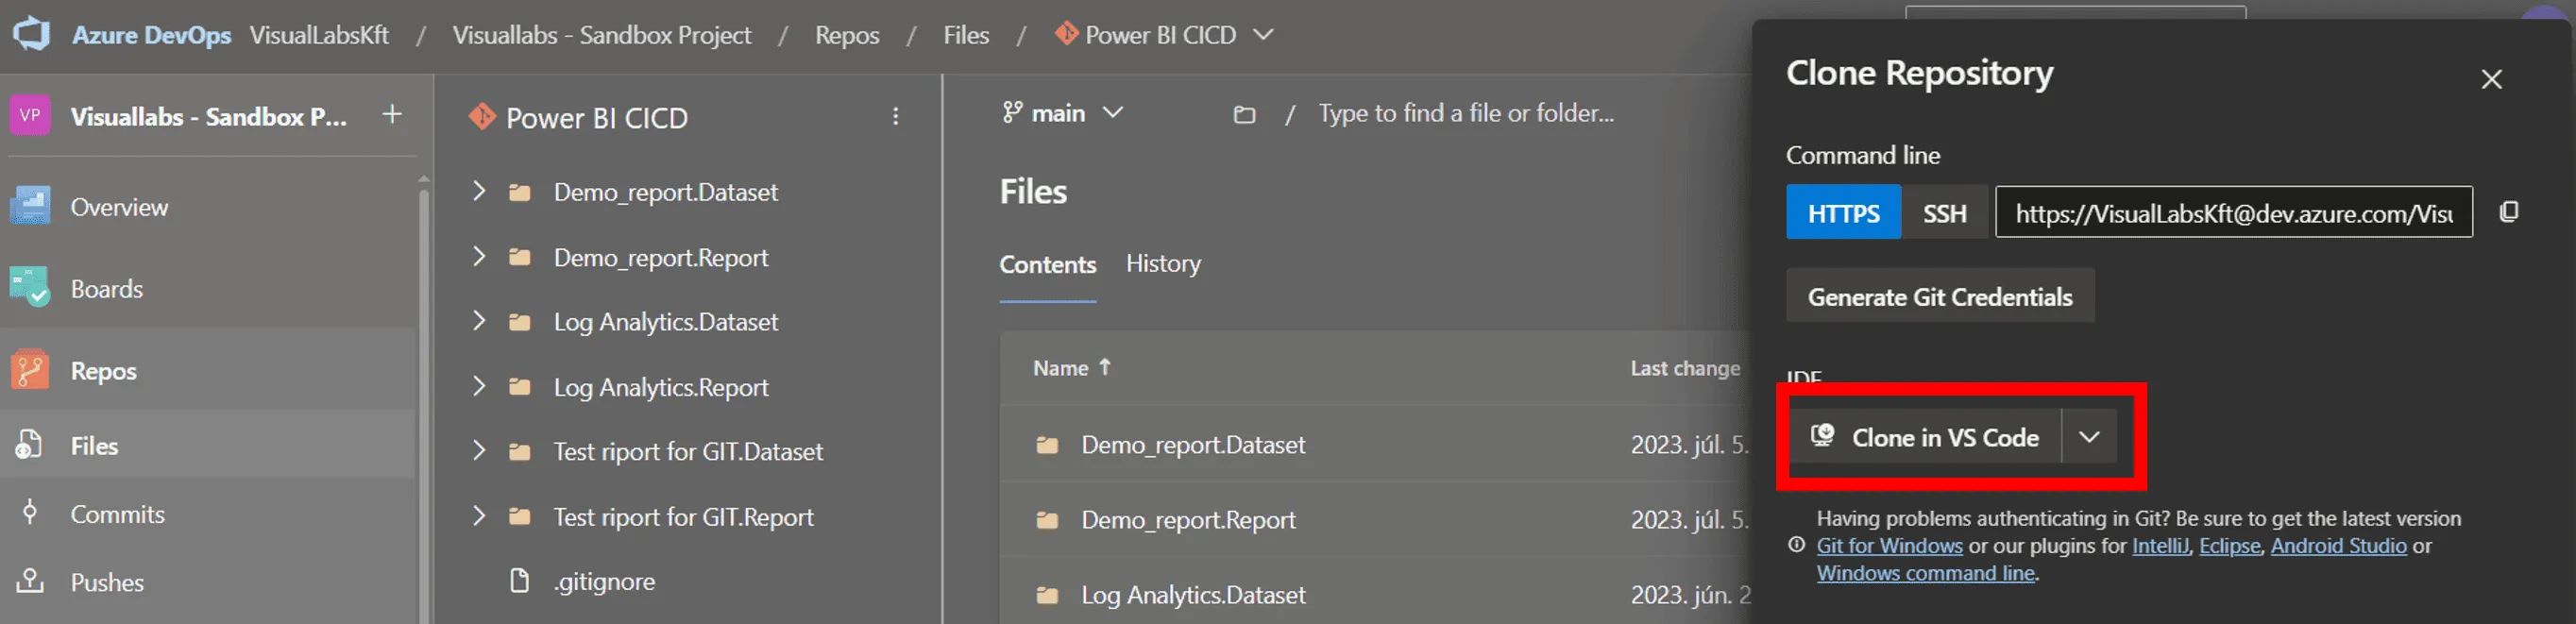The image size is (2576, 624).
Task: Open the .gitignore file in the tree
Action: 605,582
